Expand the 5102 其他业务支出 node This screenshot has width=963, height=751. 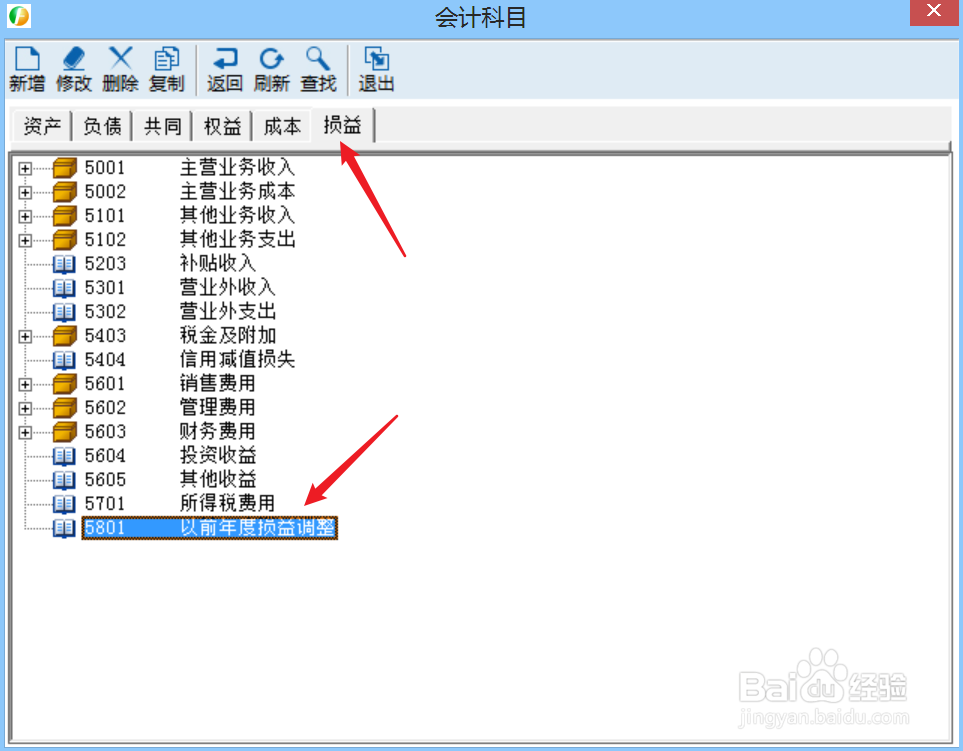tap(25, 240)
